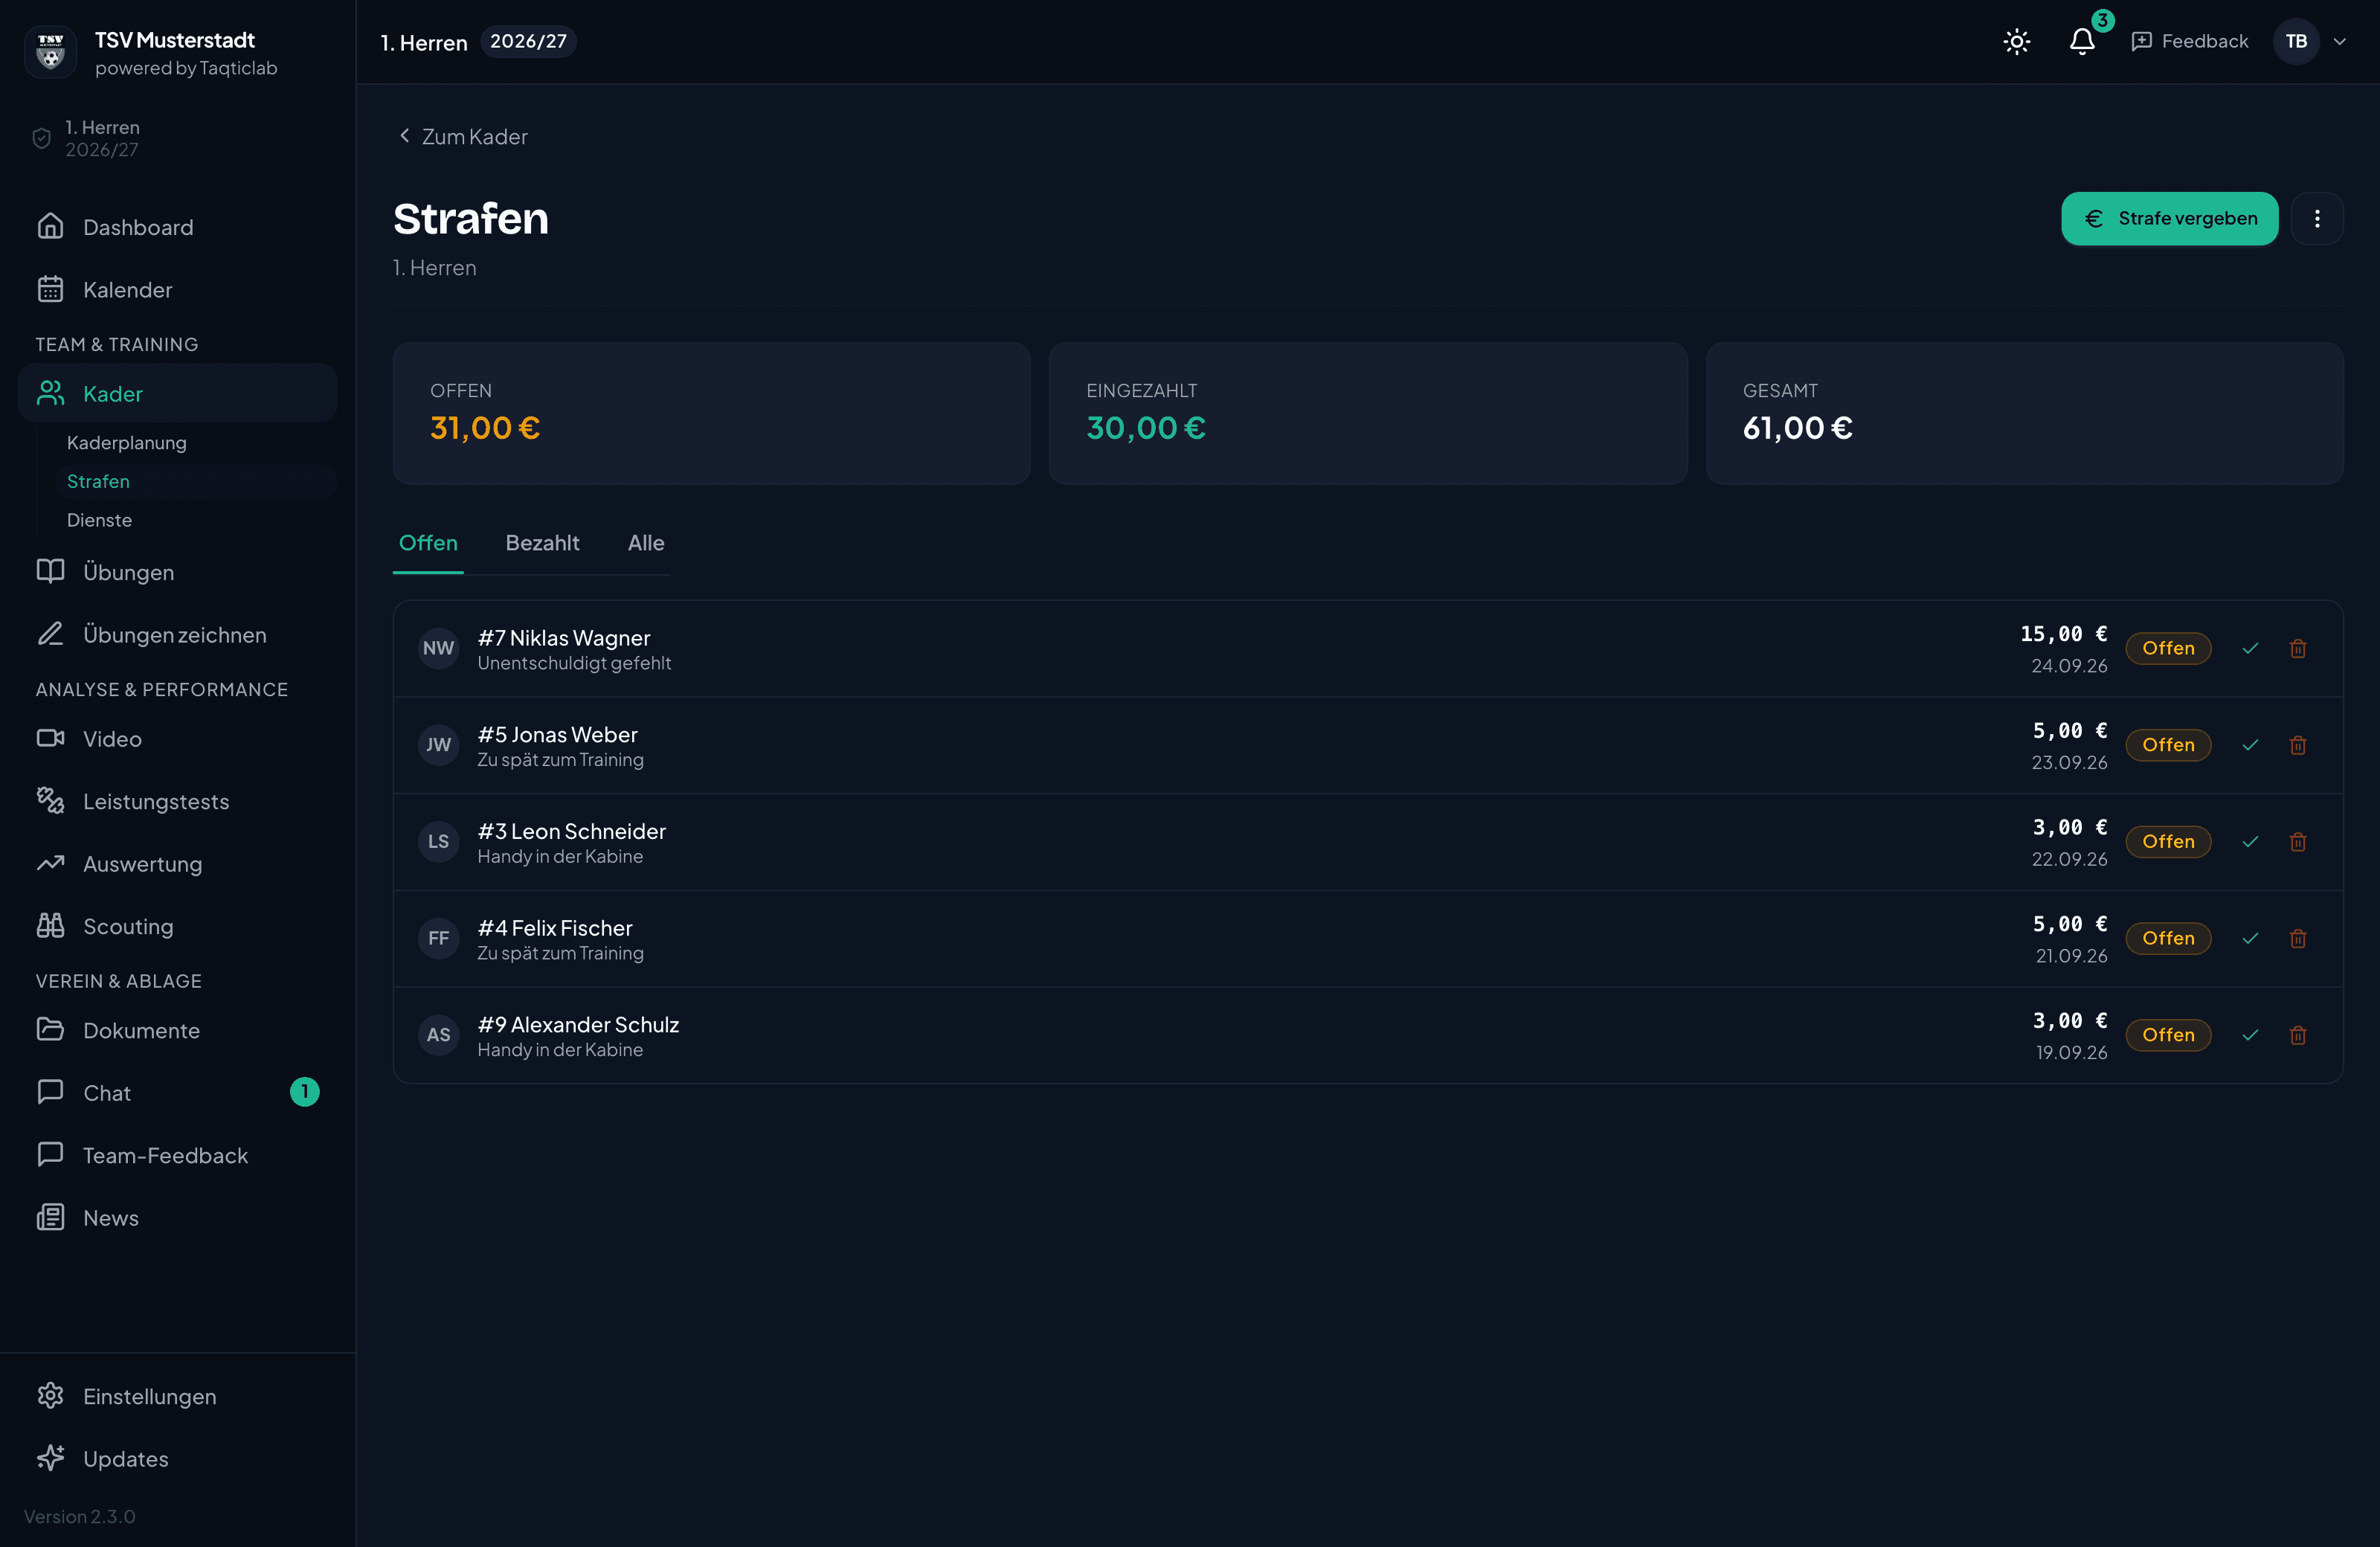
Task: Toggle light/dark theme sun icon
Action: 2016,41
